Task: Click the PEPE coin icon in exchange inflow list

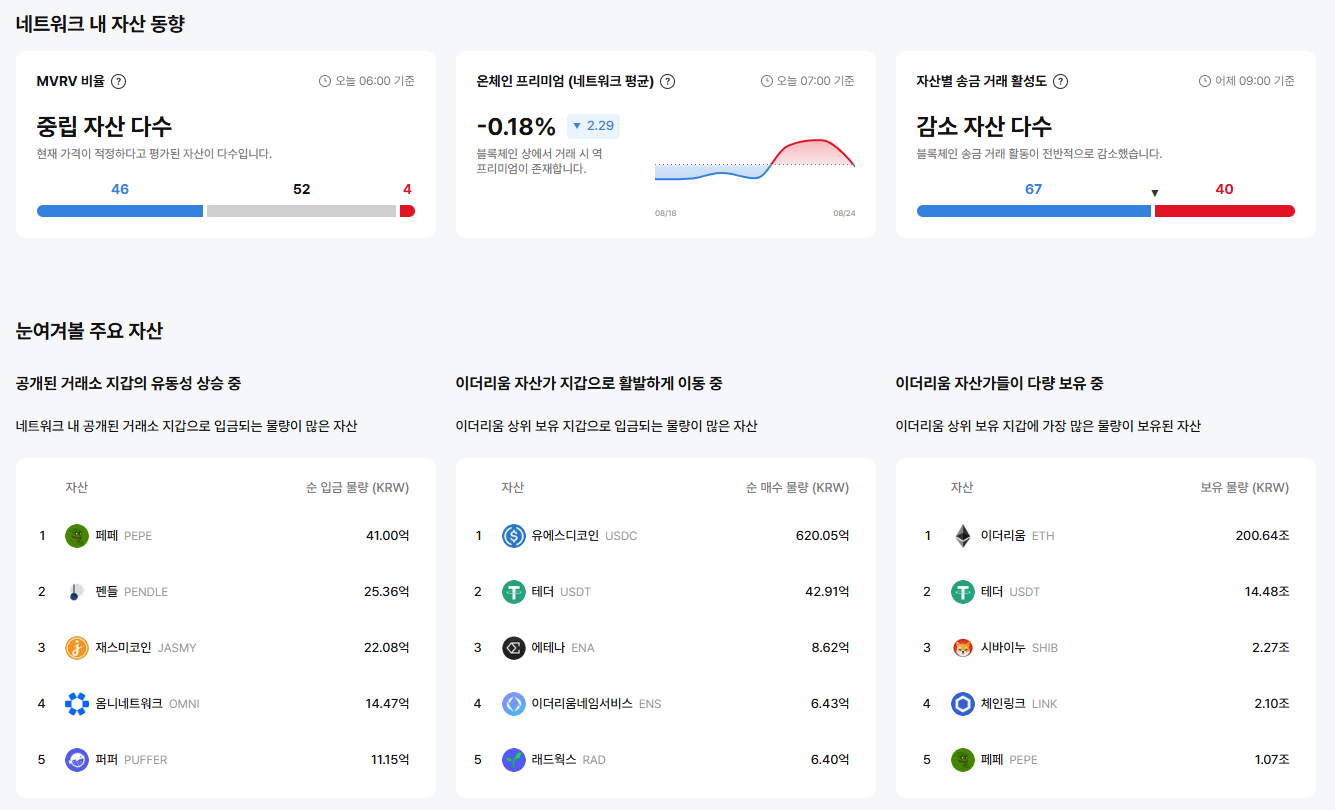Action: click(x=77, y=536)
